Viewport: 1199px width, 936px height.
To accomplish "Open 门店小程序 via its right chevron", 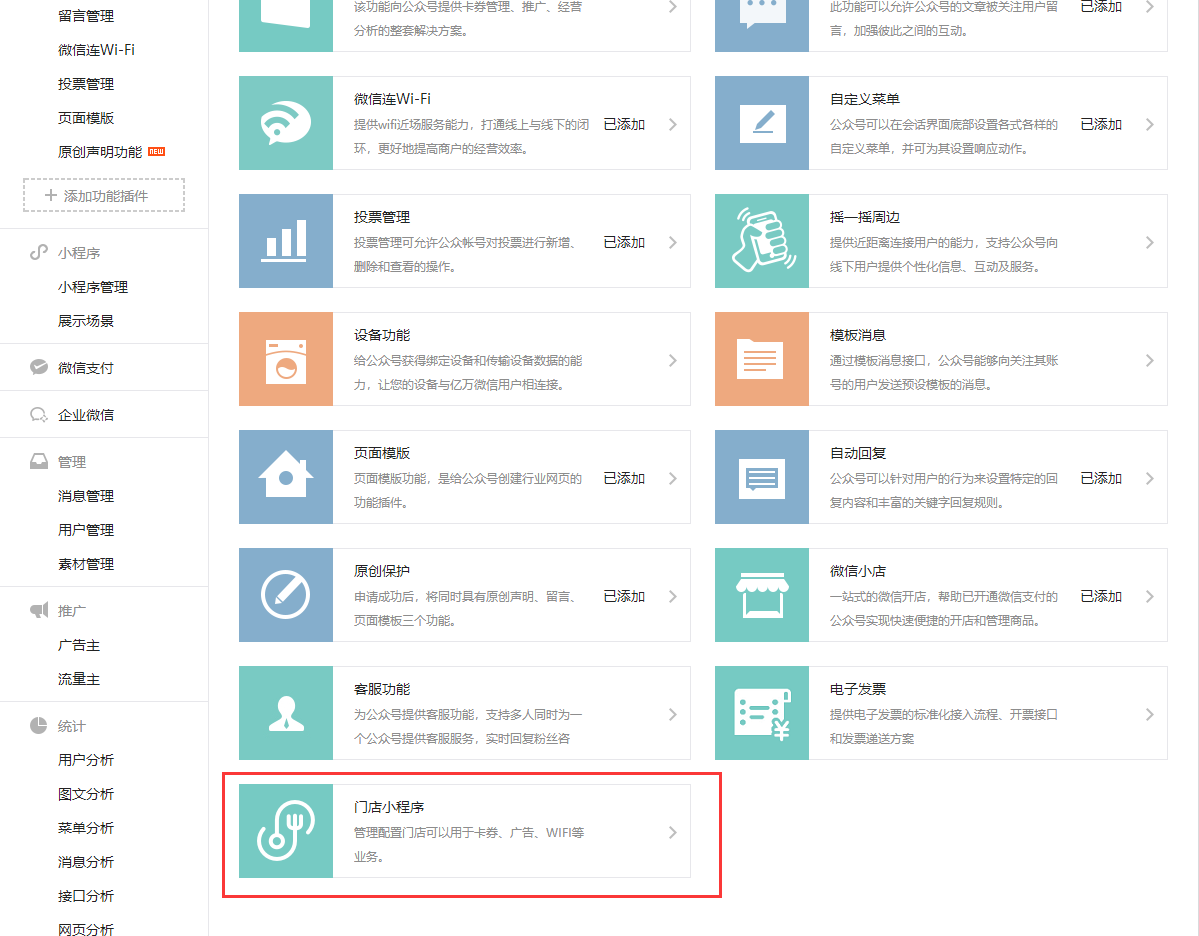I will click(x=672, y=831).
